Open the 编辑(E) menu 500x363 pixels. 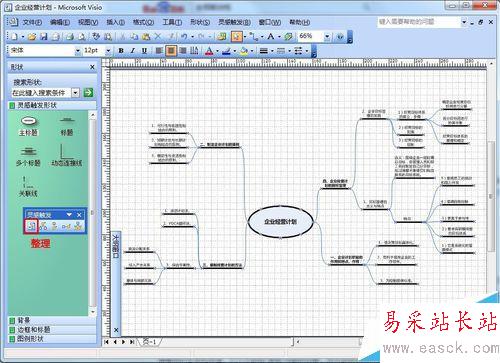point(60,22)
